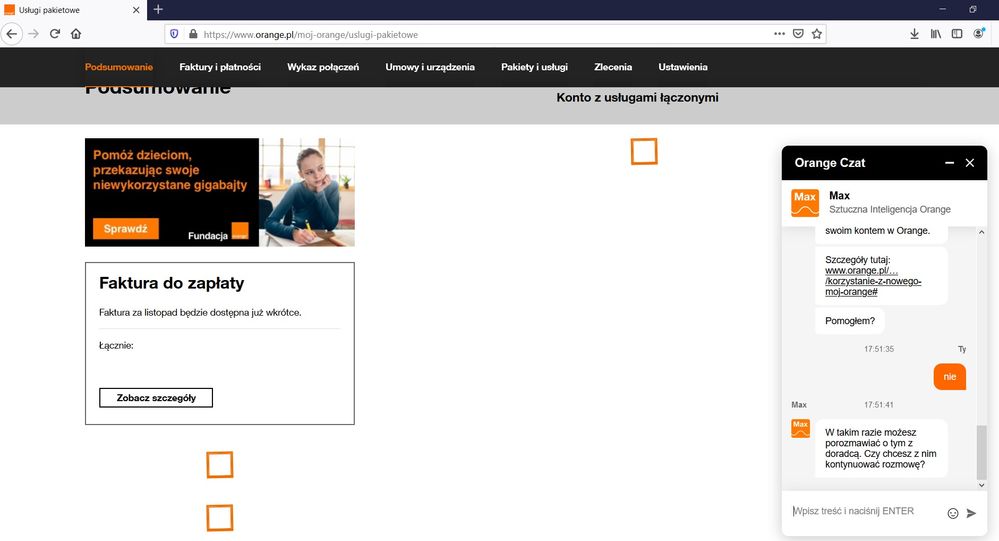Click 'Pomogłem?' chat message
Screen dimensions: 999x541
click(x=850, y=321)
